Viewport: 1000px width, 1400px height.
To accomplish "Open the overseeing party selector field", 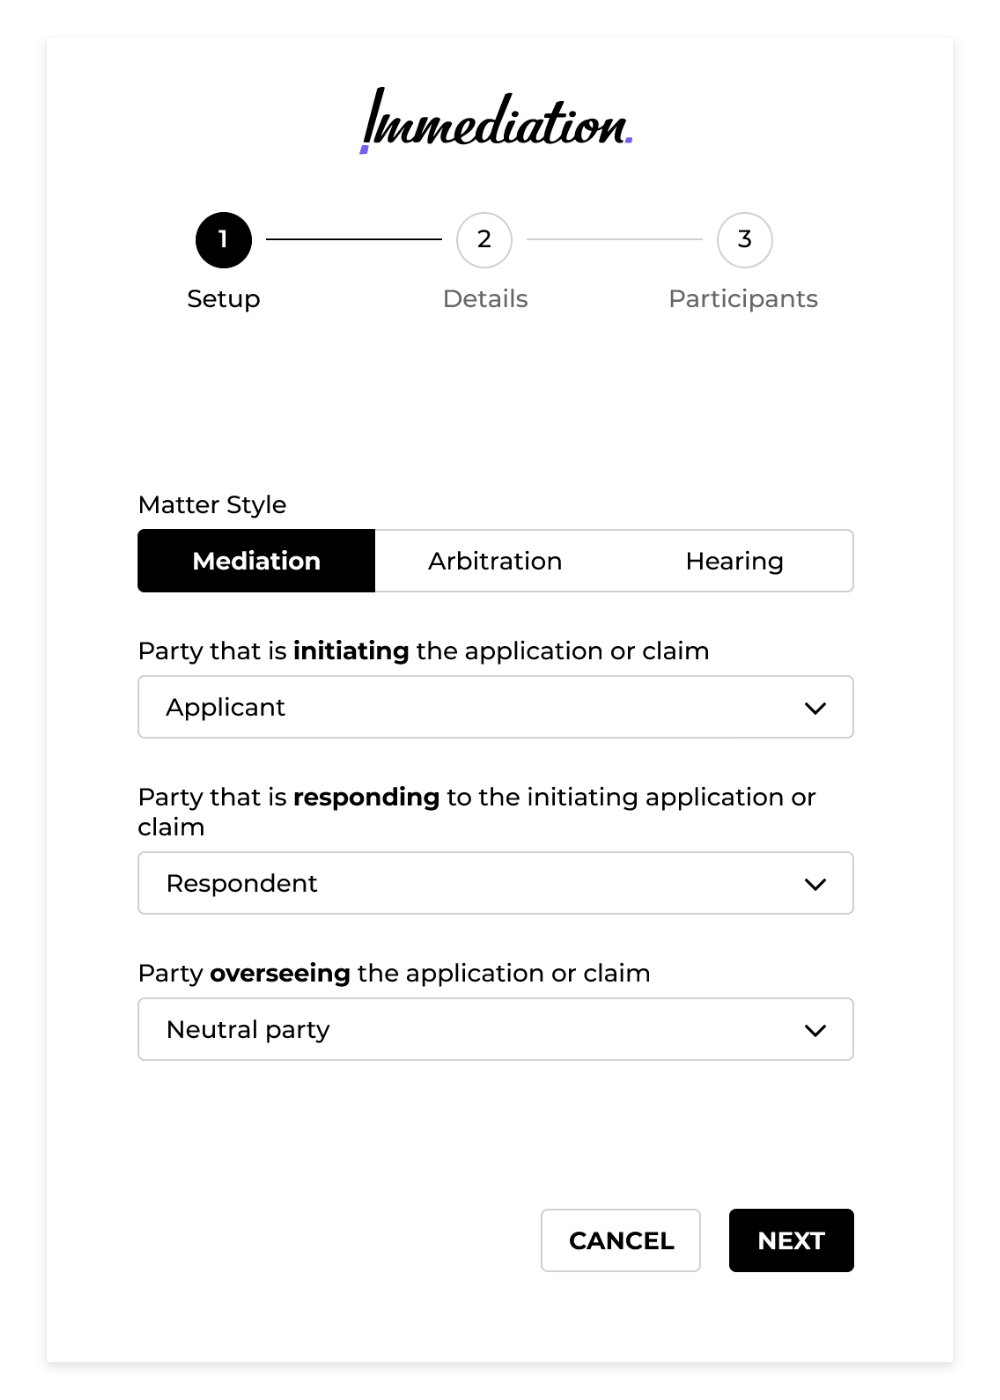I will (495, 1029).
